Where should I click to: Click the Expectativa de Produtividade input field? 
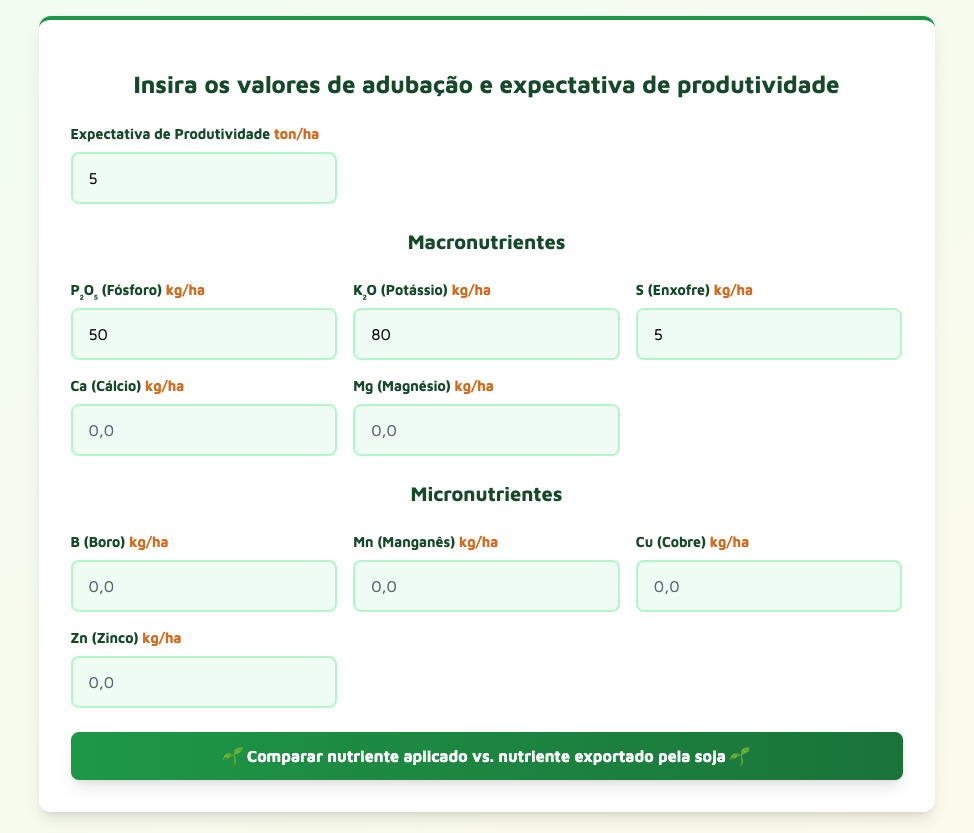click(x=204, y=178)
